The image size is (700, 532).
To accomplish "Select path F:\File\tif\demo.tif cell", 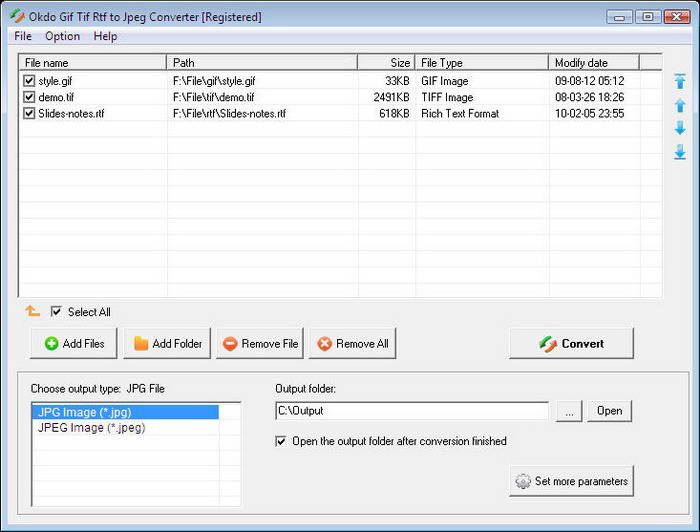I will tap(213, 97).
